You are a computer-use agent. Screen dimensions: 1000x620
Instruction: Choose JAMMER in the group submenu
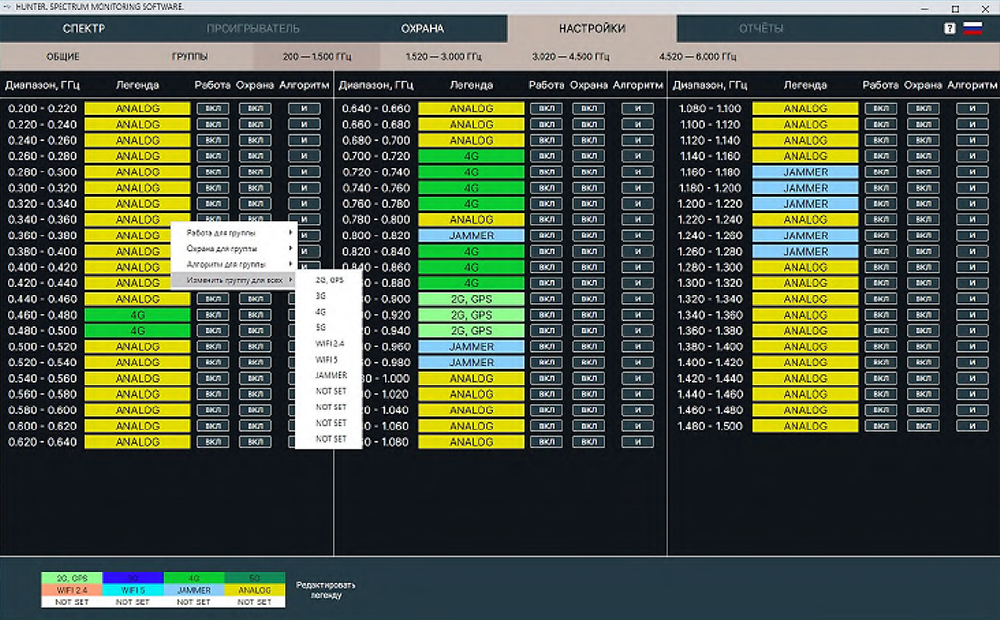point(330,375)
